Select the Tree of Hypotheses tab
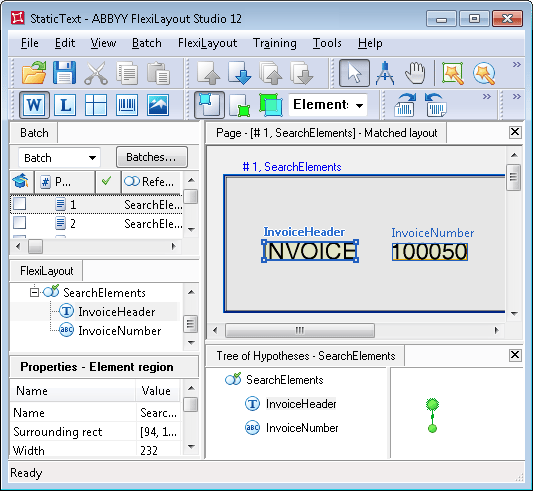Viewport: 533px width, 491px height. pos(306,356)
